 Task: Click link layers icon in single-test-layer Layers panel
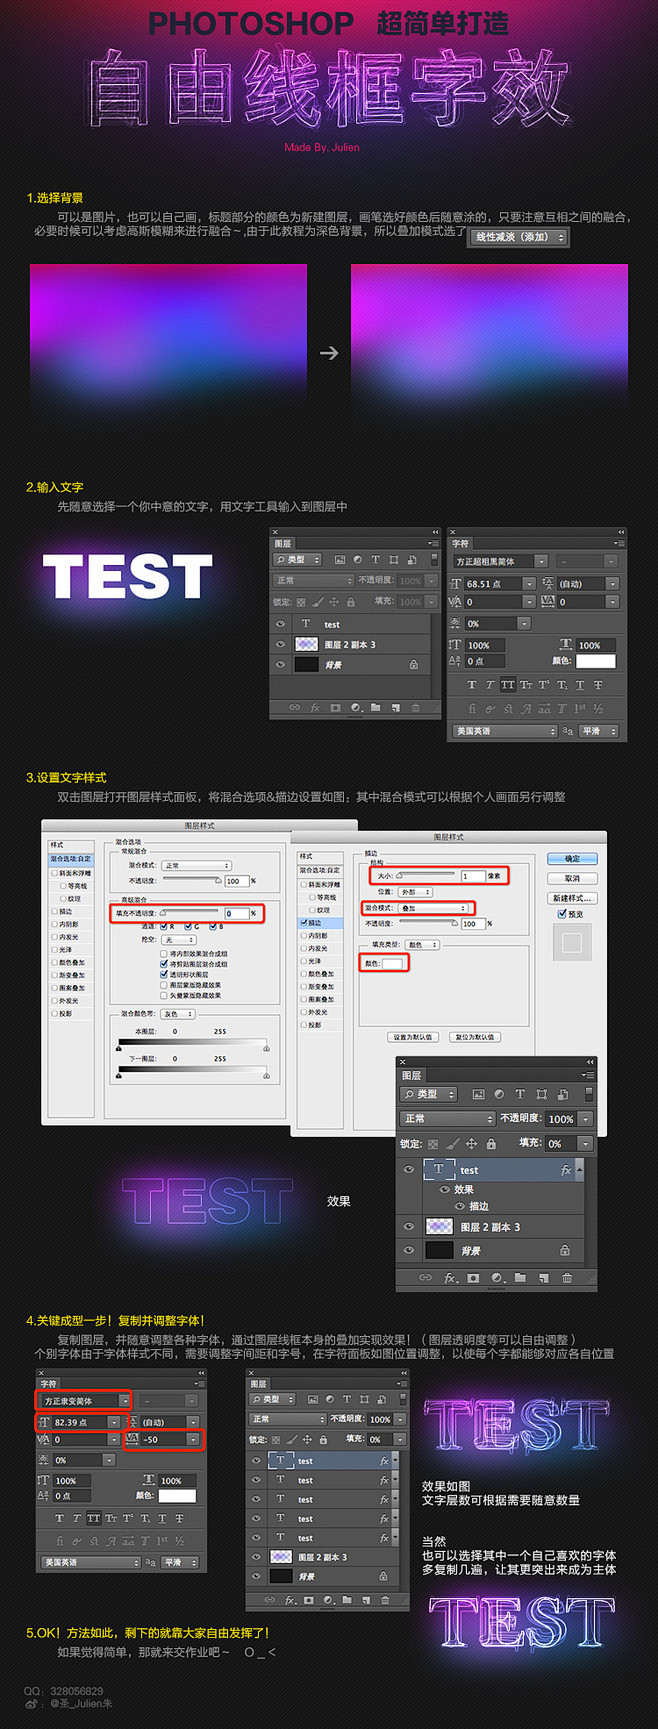[x=294, y=707]
